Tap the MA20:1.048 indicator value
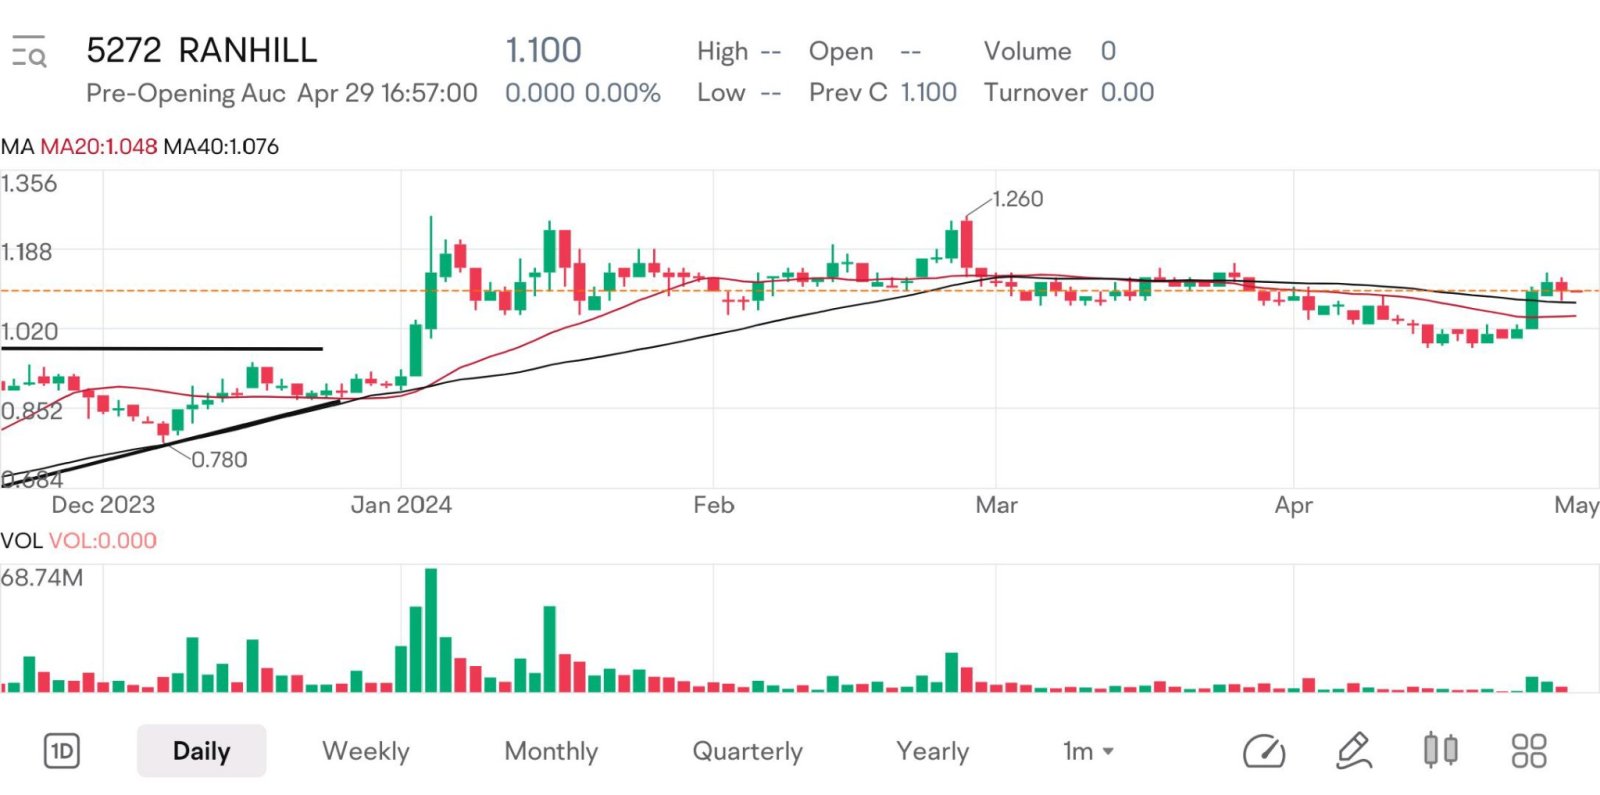 99,147
